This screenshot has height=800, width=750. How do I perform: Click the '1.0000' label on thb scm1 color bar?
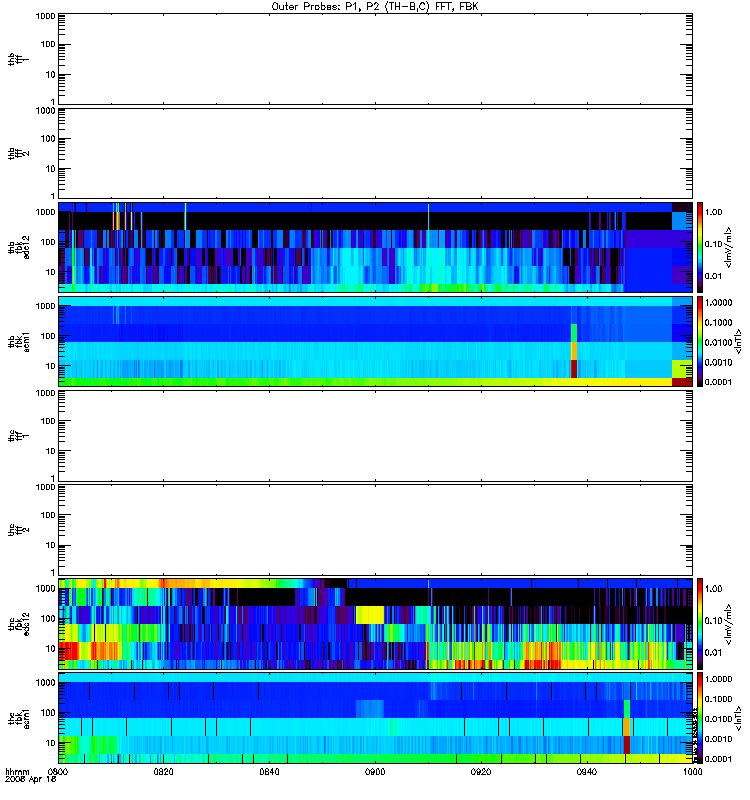click(718, 303)
